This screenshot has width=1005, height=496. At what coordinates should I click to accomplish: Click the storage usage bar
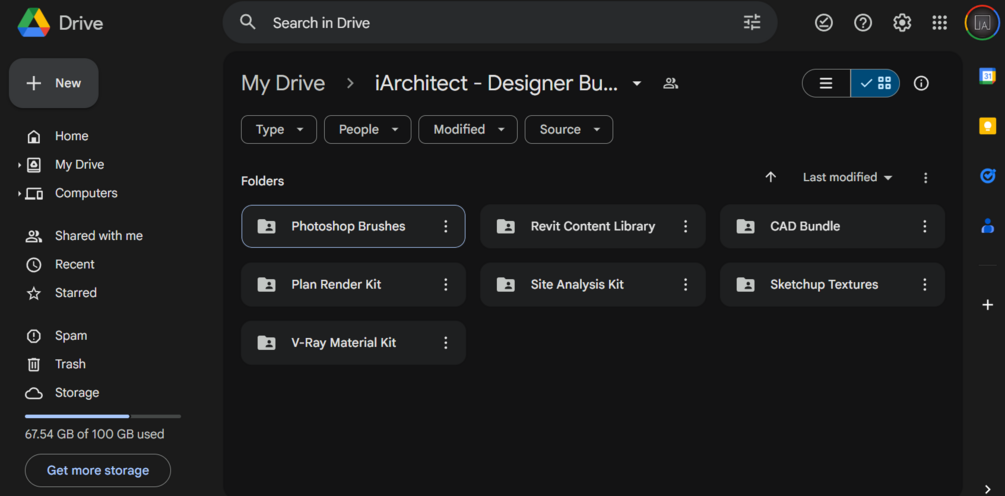point(103,417)
